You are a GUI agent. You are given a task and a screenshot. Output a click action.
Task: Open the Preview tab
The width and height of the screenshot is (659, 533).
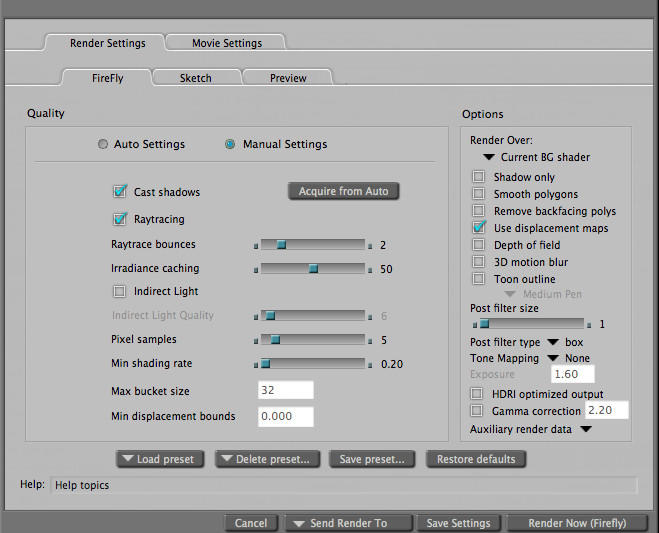pyautogui.click(x=288, y=78)
